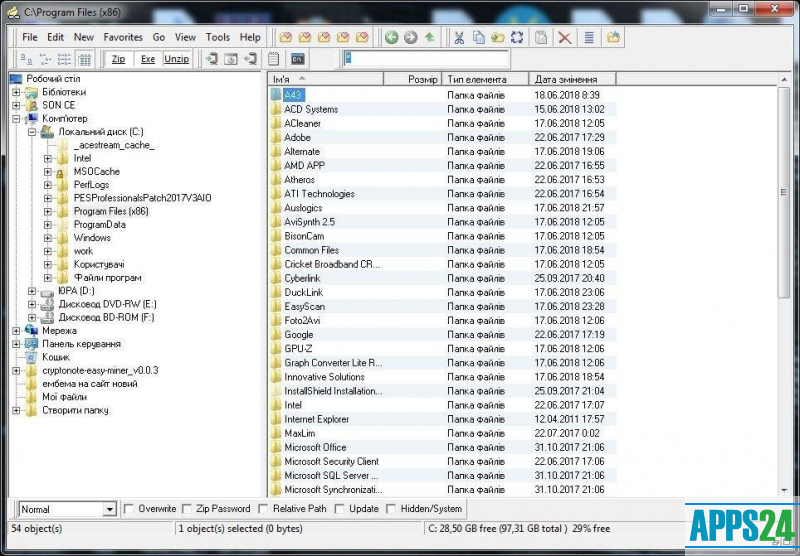Toggle the Hidden/System checkbox
Image resolution: width=800 pixels, height=556 pixels.
[391, 509]
